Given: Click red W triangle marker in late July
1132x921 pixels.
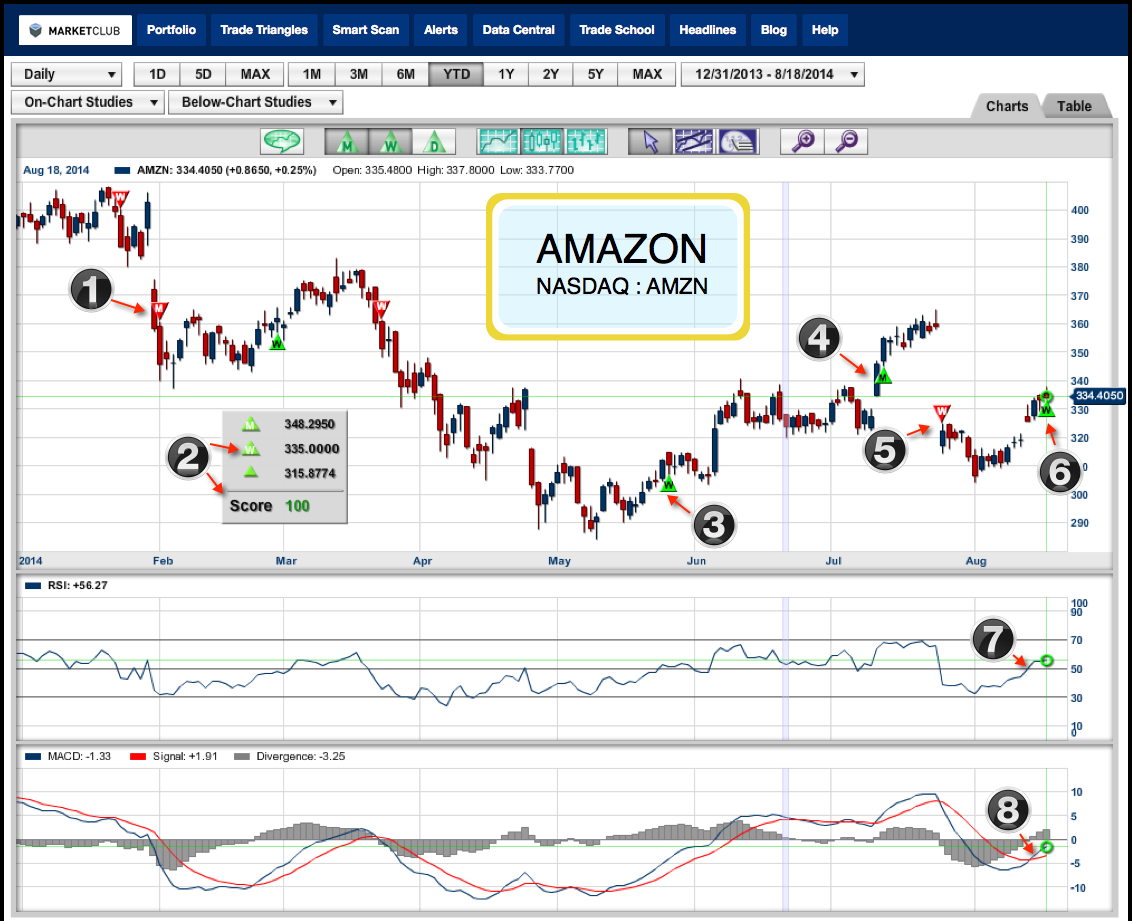Looking at the screenshot, I should 941,413.
